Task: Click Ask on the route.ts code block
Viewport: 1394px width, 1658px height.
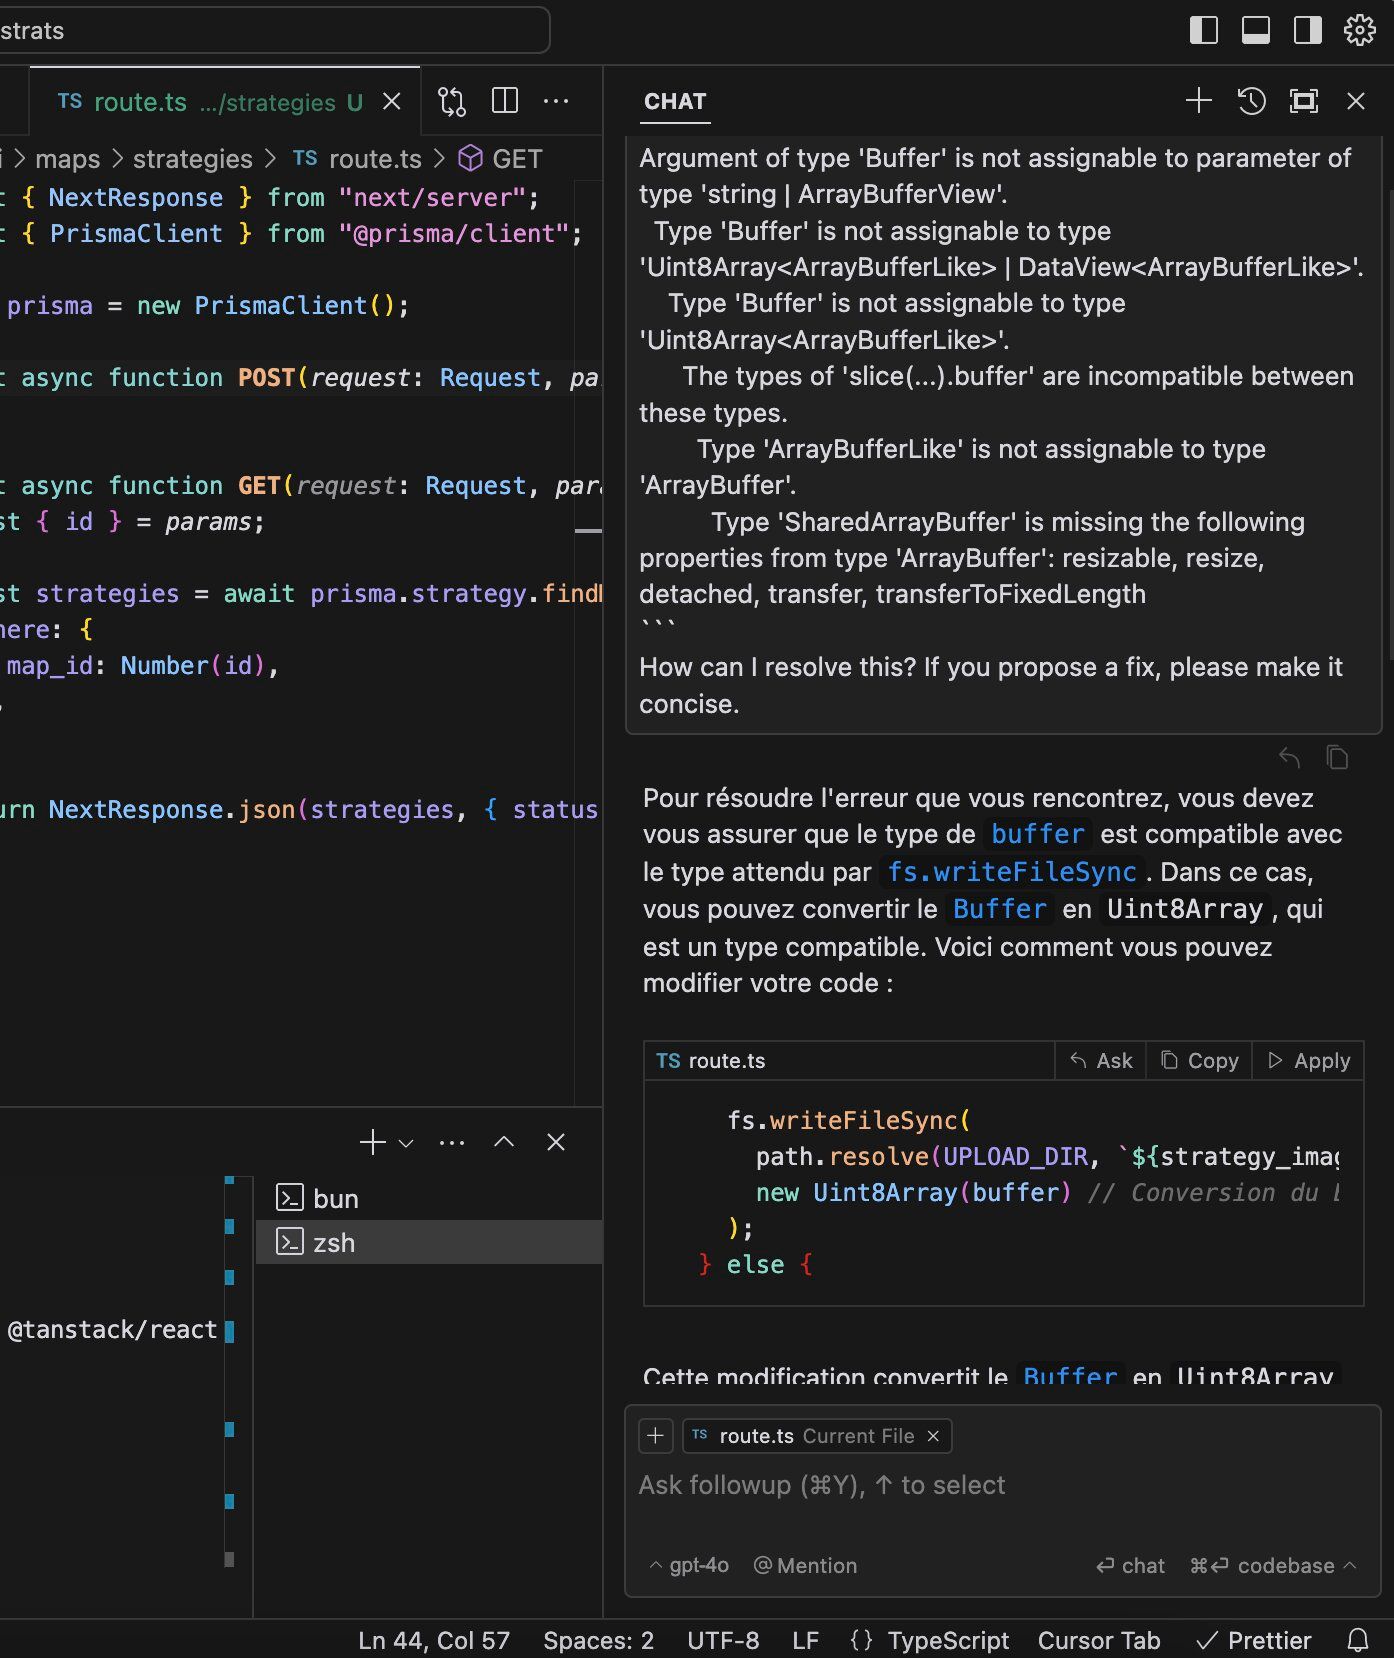Action: click(x=1101, y=1061)
